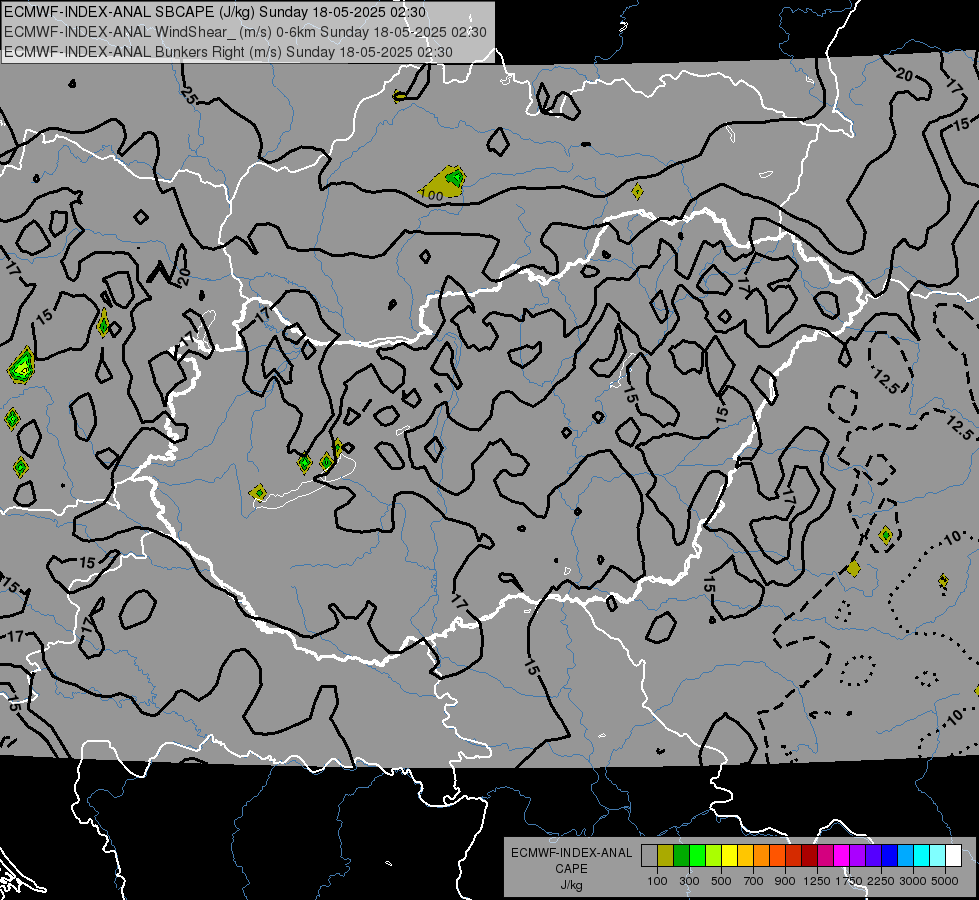Screen dimensions: 979x900
Task: Click the CAPE label in the legend box
Action: click(x=571, y=869)
